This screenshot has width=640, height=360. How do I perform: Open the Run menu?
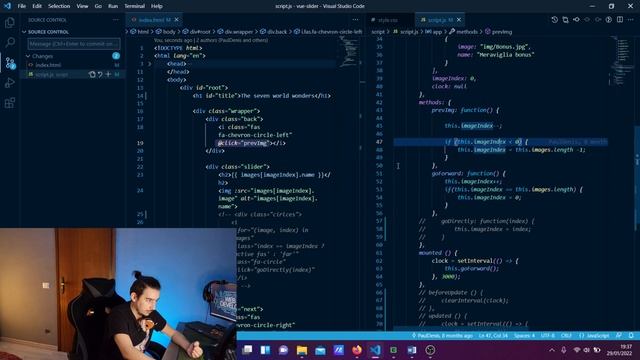pyautogui.click(x=113, y=6)
